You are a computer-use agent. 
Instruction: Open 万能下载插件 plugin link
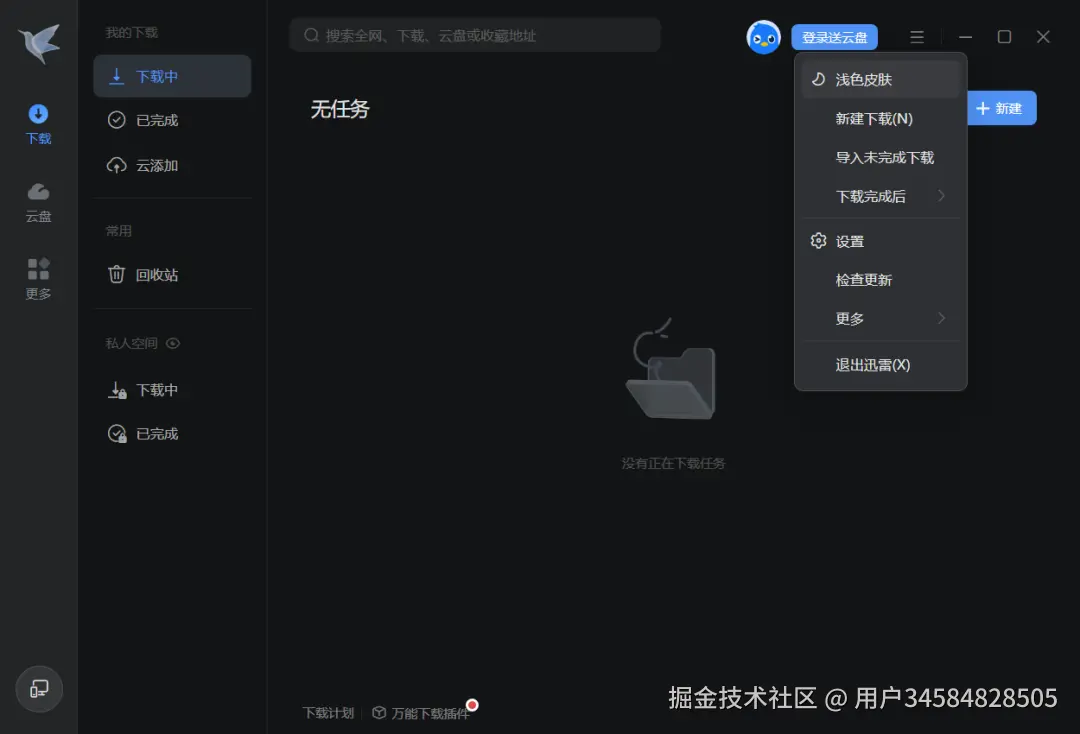pyautogui.click(x=421, y=713)
